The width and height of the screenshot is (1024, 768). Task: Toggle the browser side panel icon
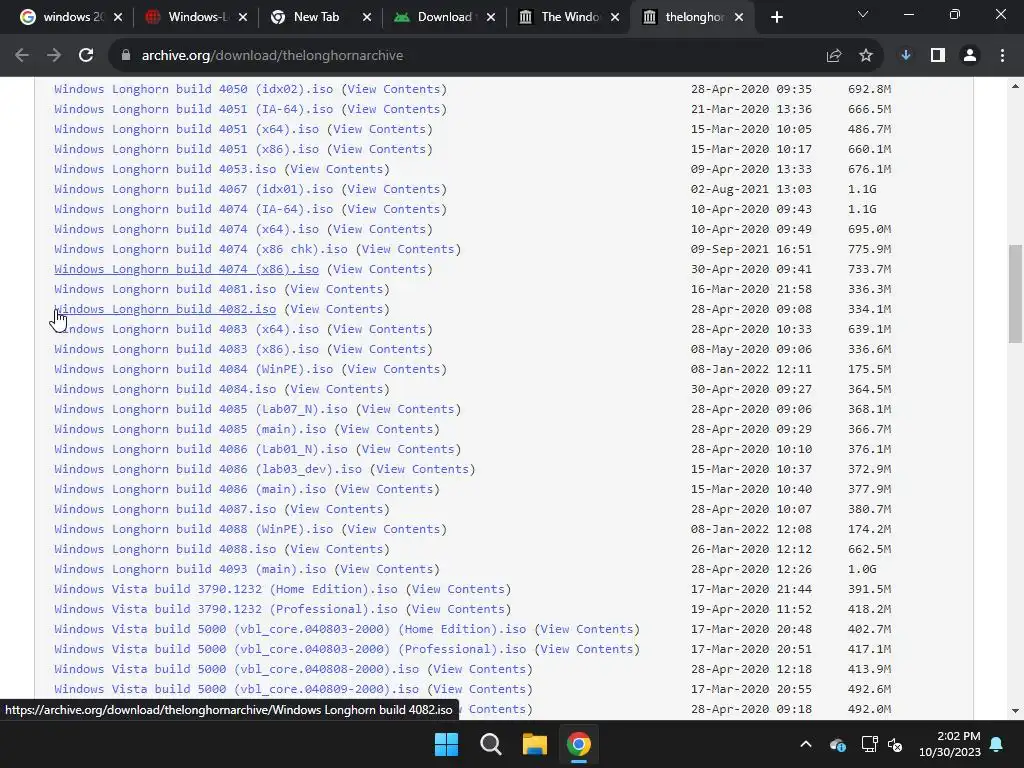[x=938, y=56]
